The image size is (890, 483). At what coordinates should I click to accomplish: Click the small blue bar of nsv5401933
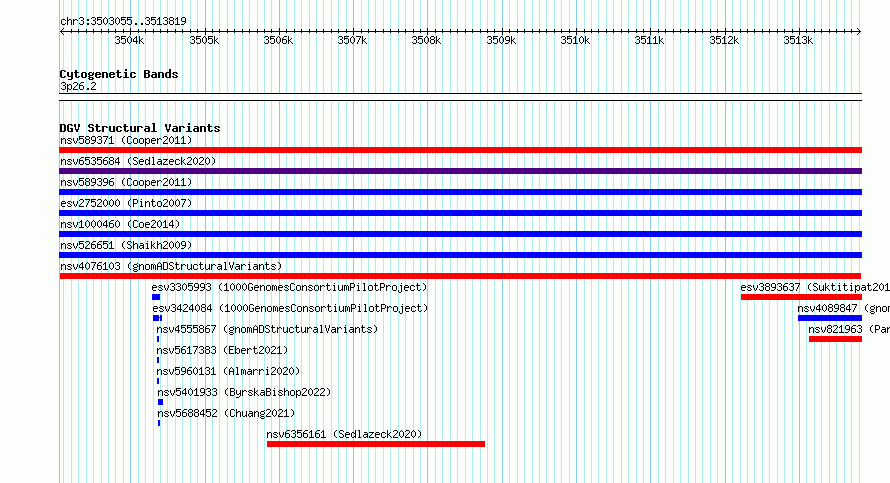tap(161, 402)
